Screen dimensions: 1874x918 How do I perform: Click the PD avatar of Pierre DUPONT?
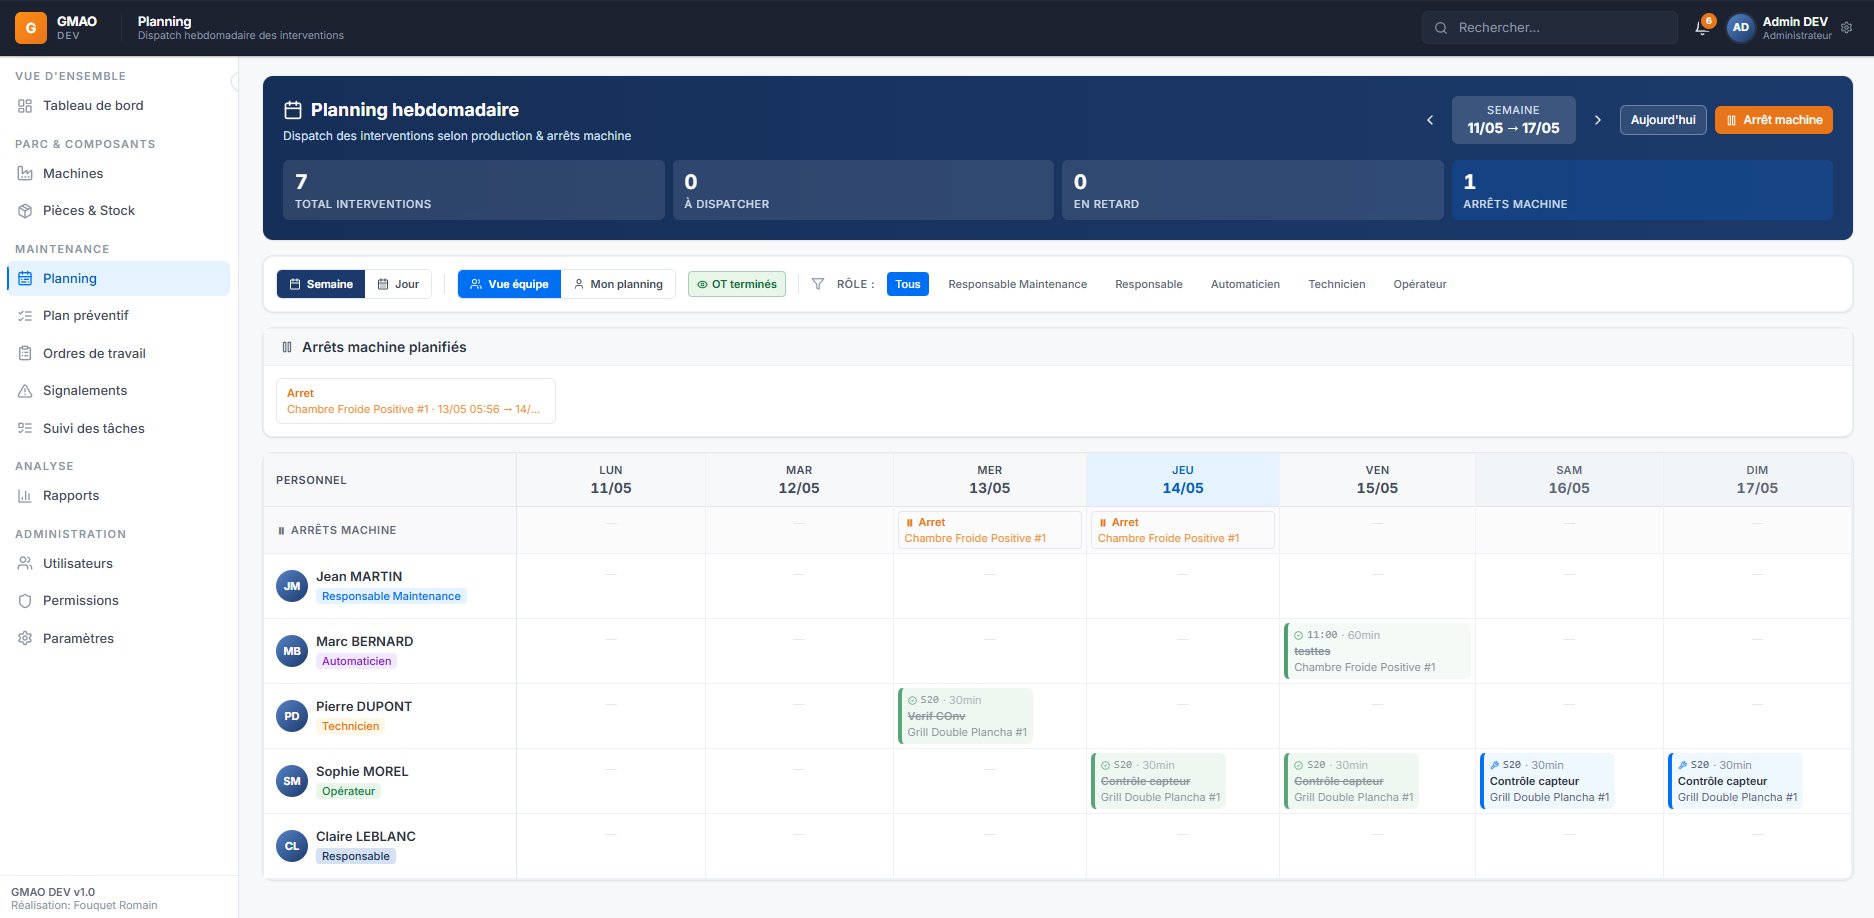tap(292, 716)
